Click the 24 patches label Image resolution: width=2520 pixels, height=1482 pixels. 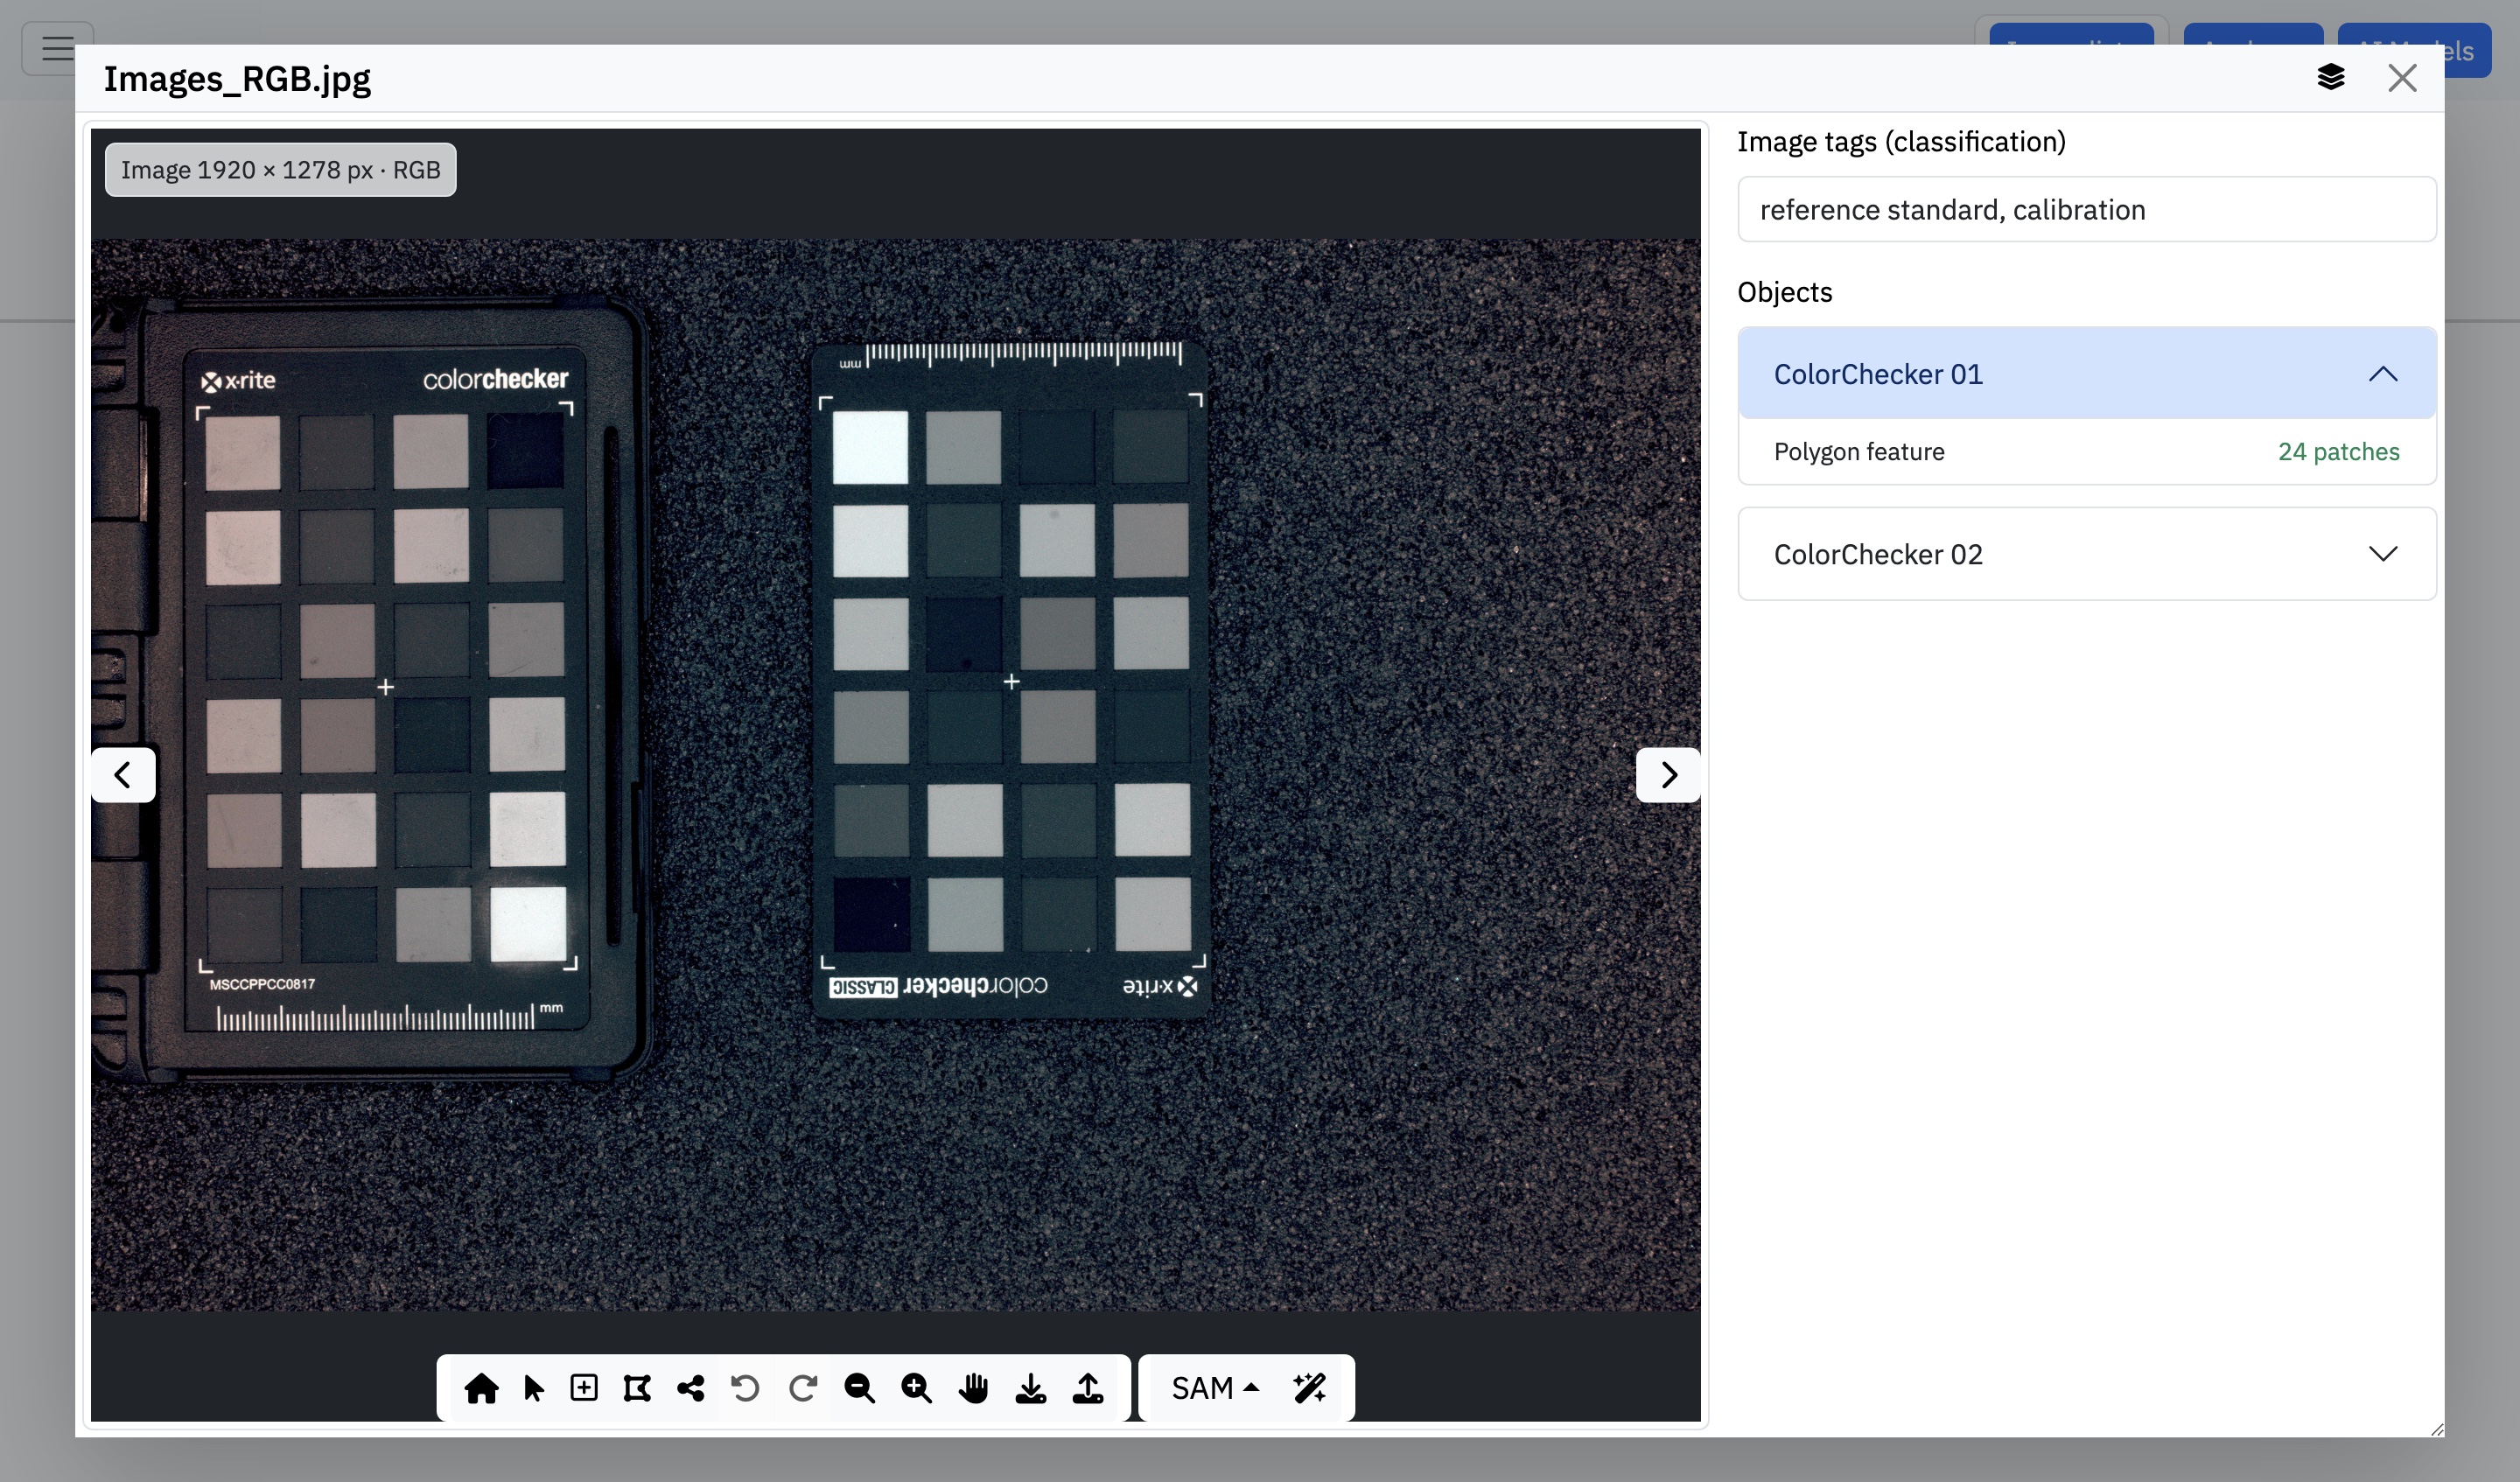coord(2338,452)
